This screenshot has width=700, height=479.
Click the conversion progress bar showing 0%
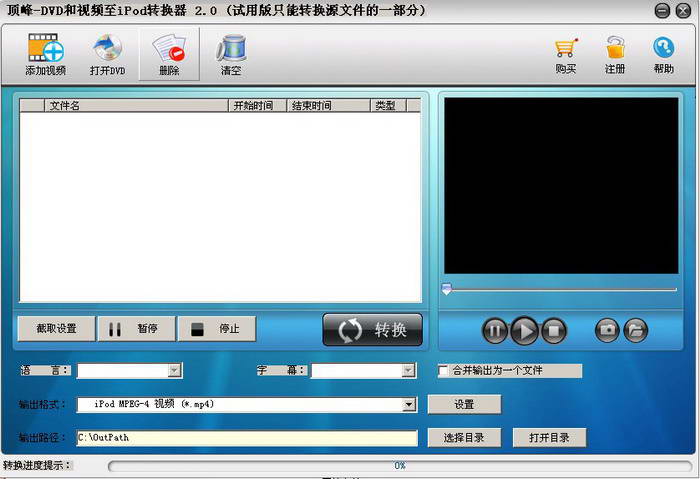(400, 466)
